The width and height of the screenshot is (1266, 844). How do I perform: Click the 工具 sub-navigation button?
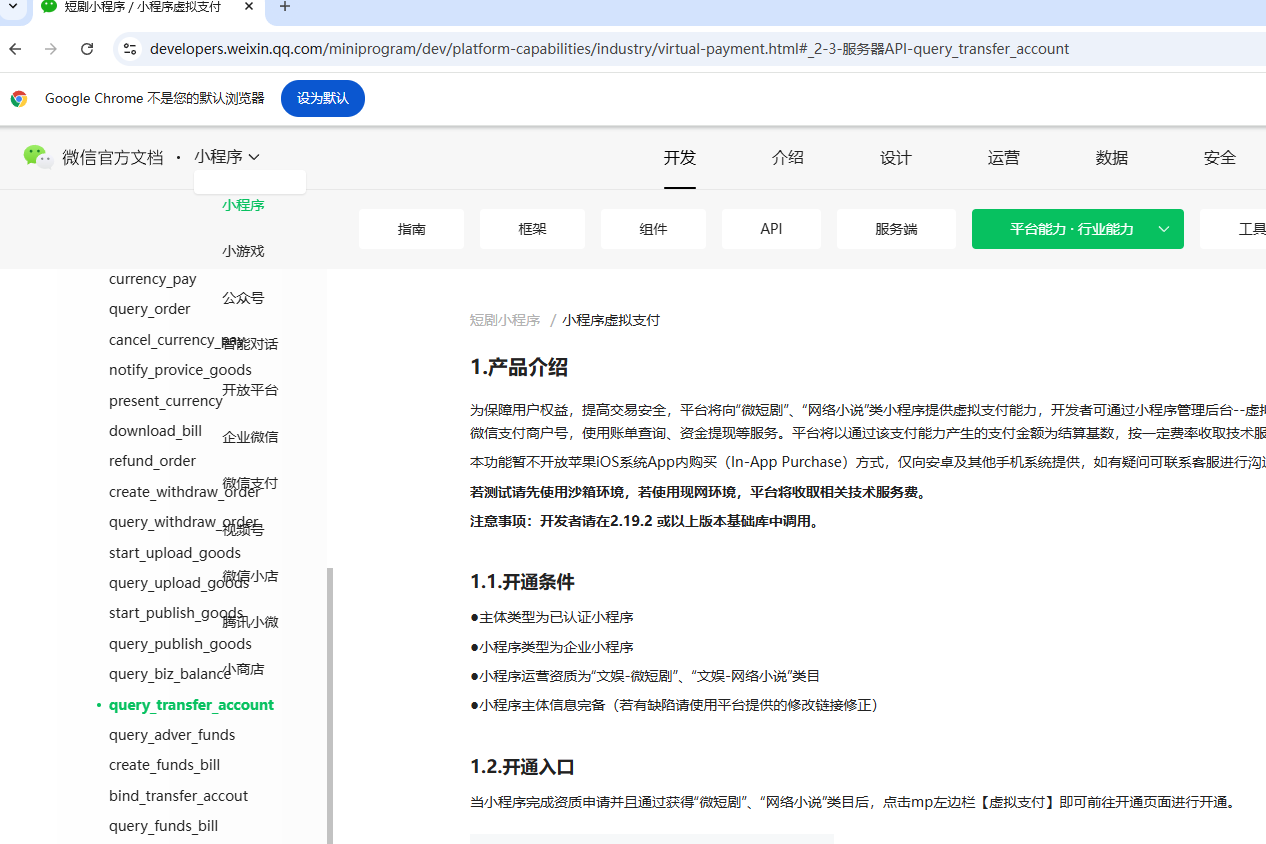pos(1233,229)
